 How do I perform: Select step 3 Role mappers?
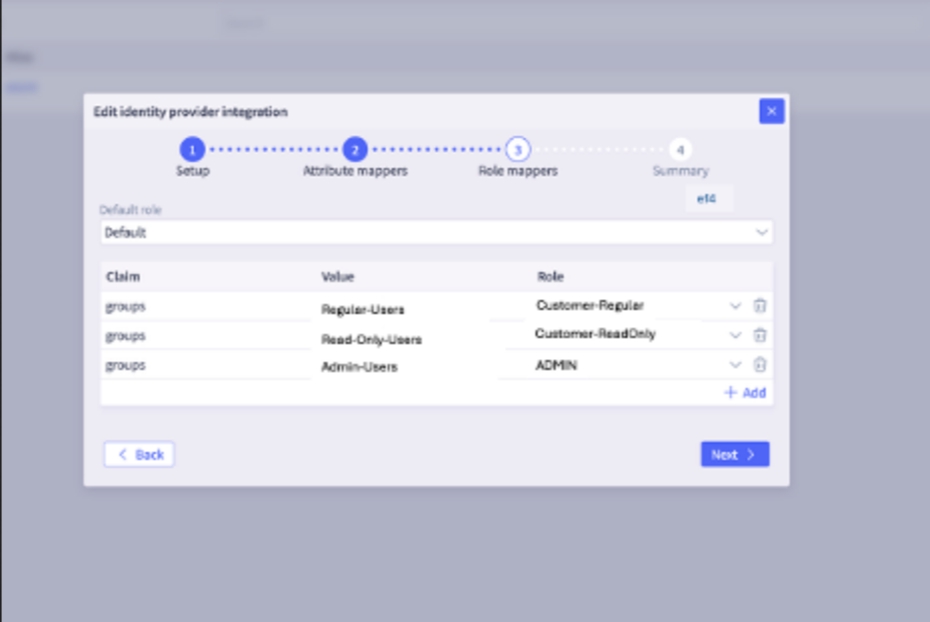tap(517, 150)
